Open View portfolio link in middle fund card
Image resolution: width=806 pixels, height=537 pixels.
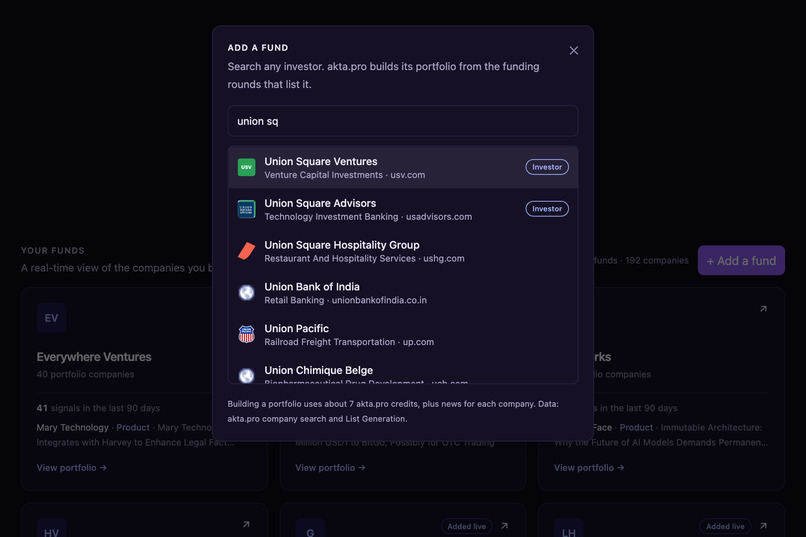click(x=330, y=468)
